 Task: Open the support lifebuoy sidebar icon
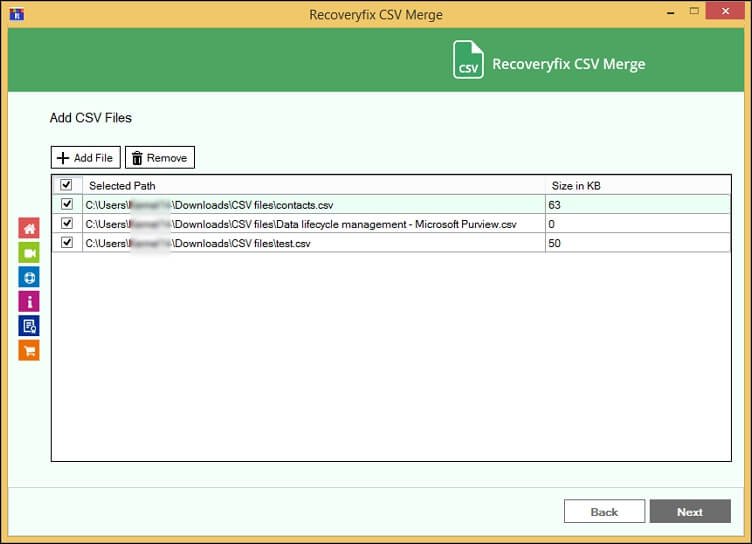pos(29,277)
